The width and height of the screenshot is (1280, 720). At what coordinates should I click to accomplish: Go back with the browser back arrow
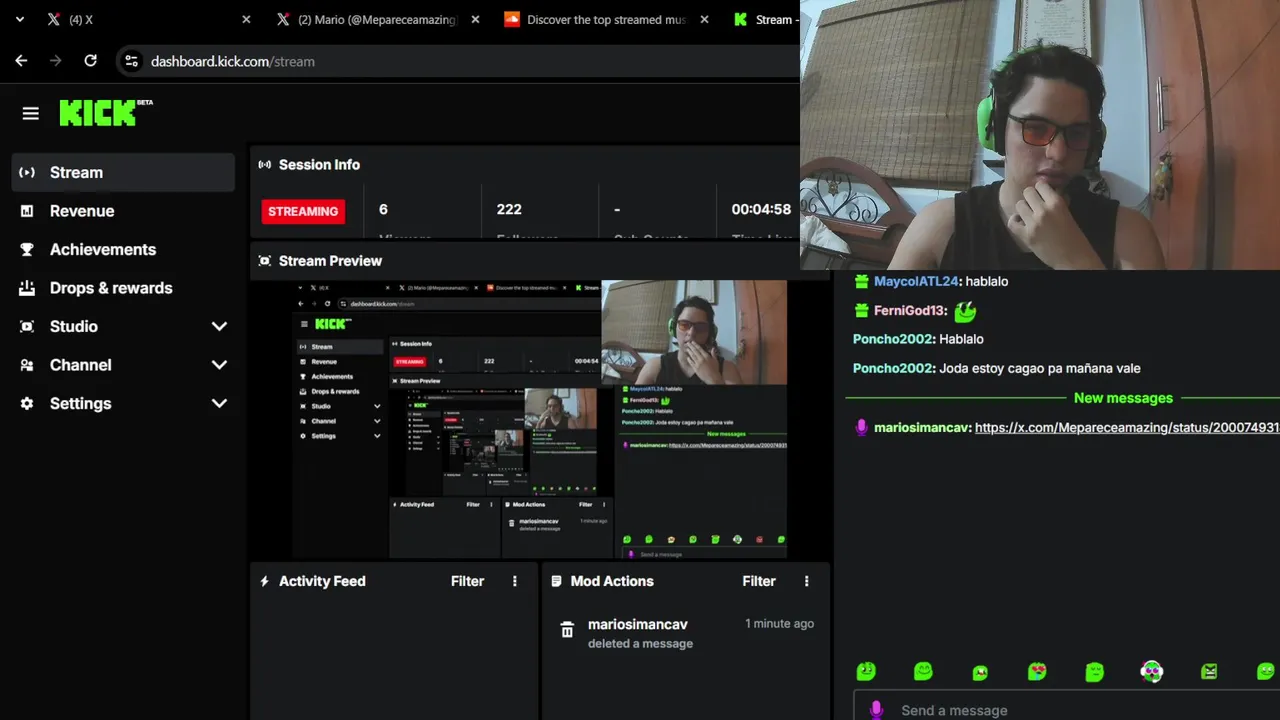tap(21, 61)
